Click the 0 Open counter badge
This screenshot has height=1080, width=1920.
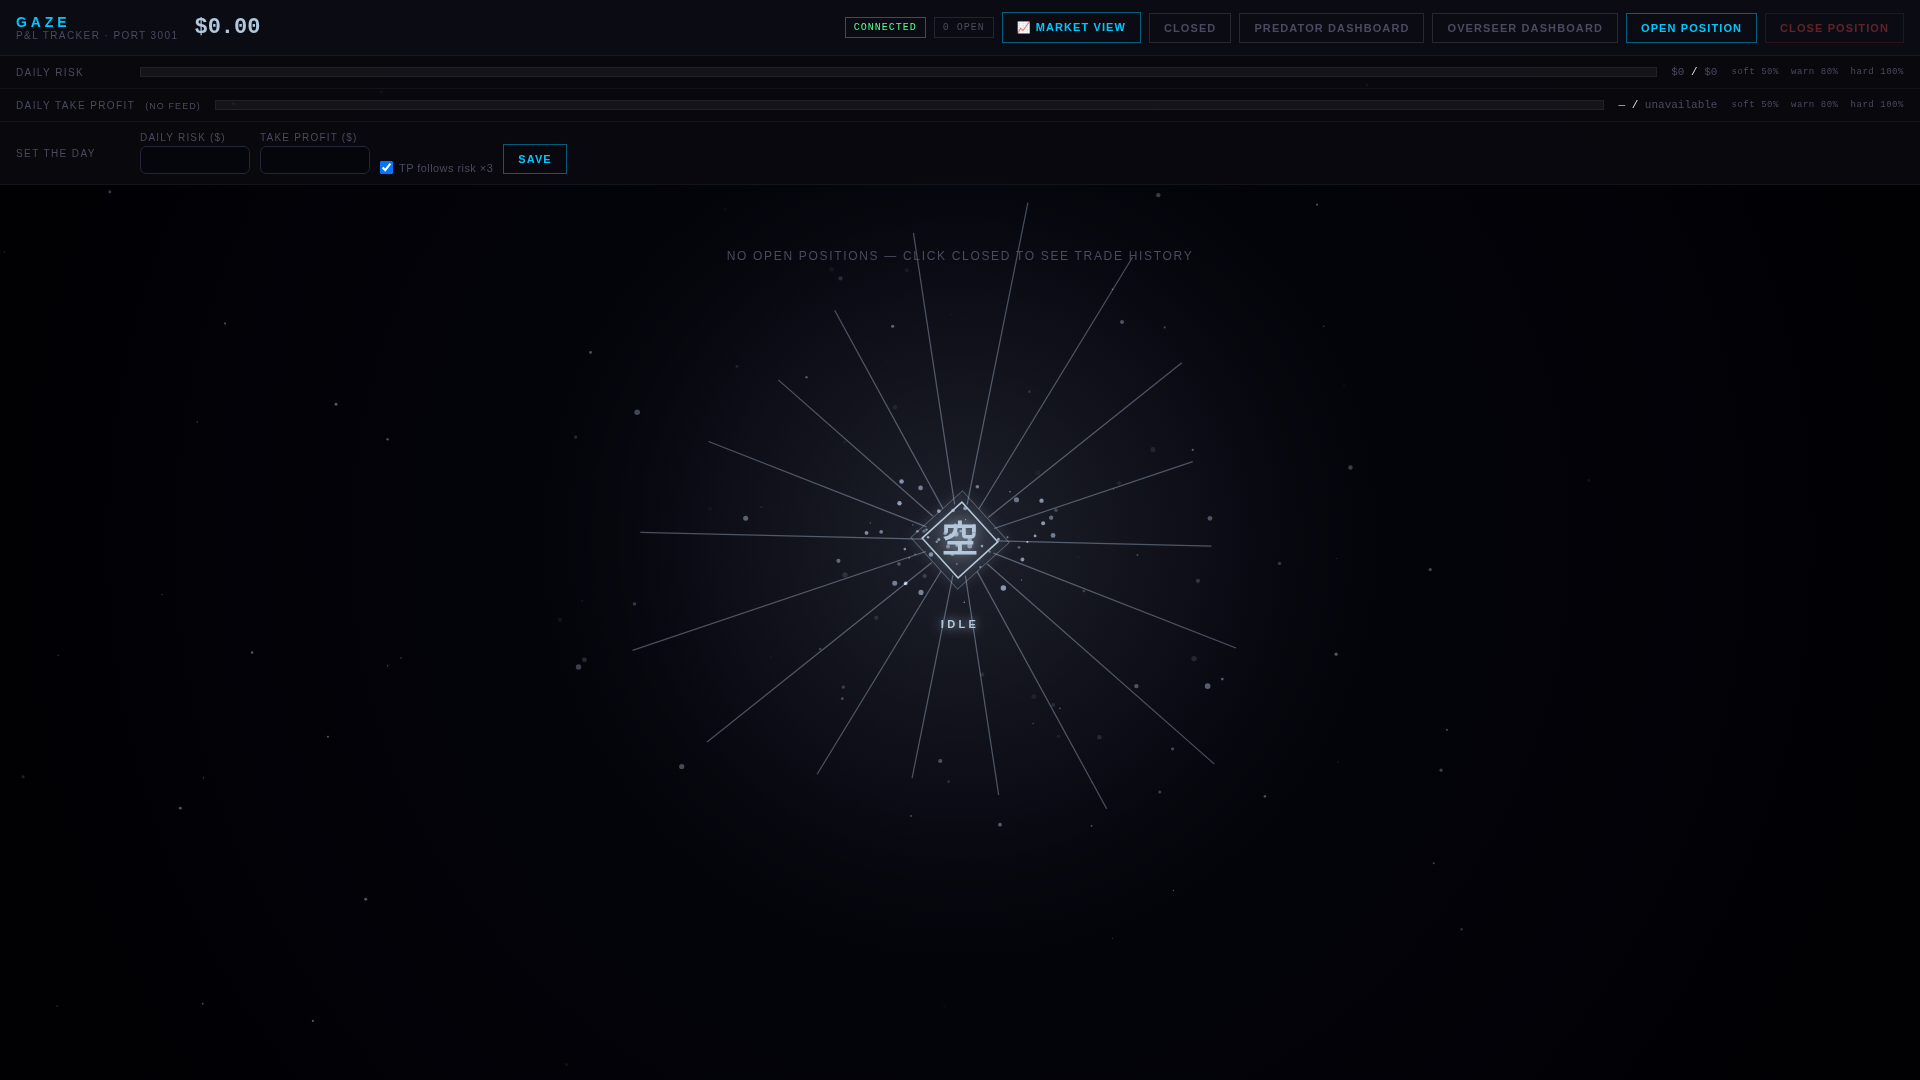(963, 28)
